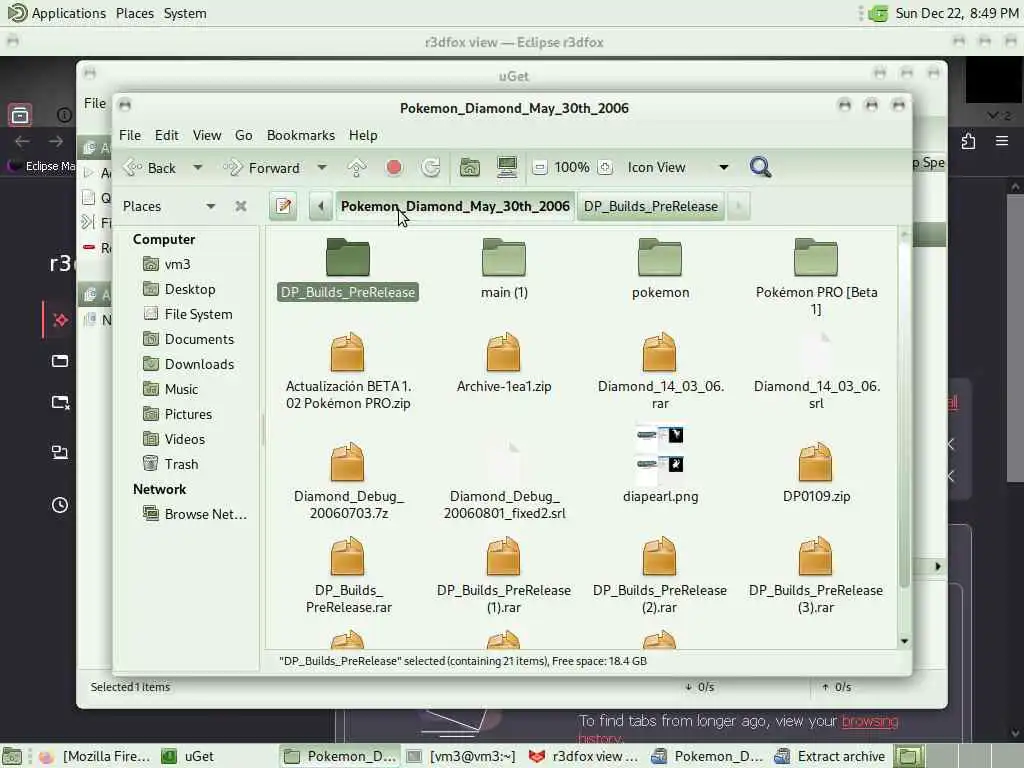This screenshot has height=768, width=1024.
Task: Select DP_Builds_PreRelease.rar archive
Action: [x=347, y=575]
